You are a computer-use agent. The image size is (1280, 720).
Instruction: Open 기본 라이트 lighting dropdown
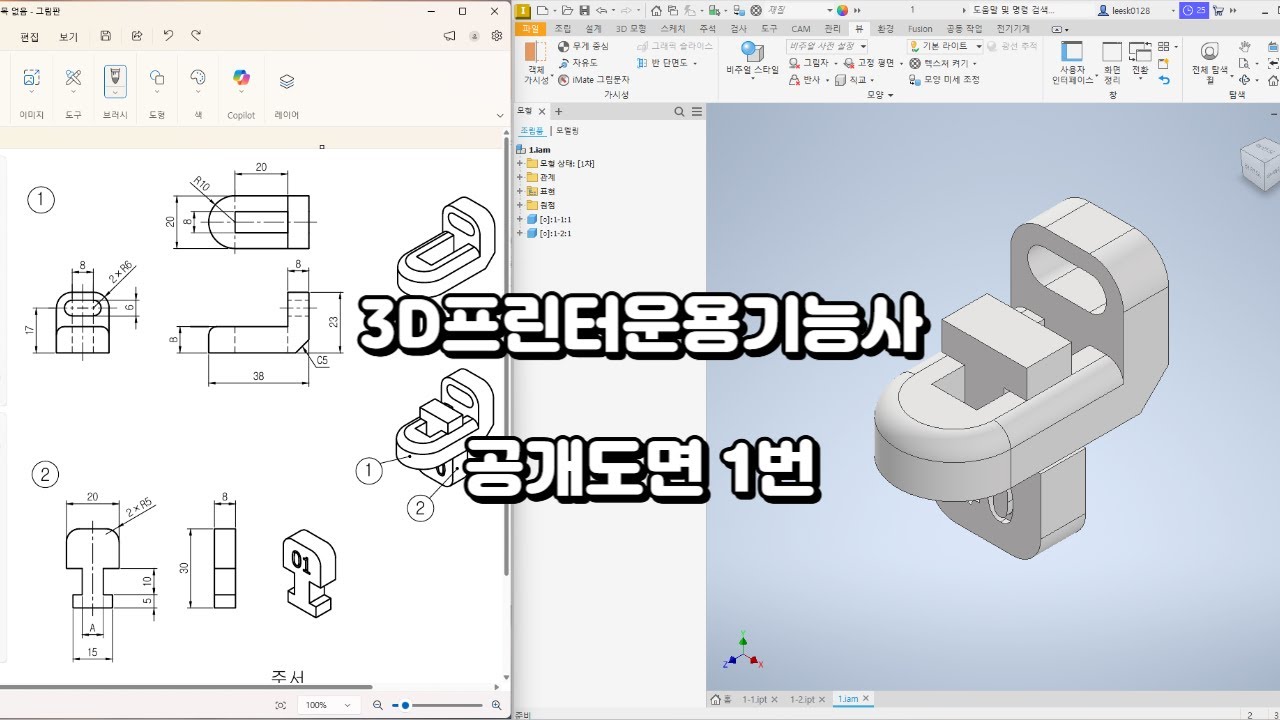click(945, 46)
